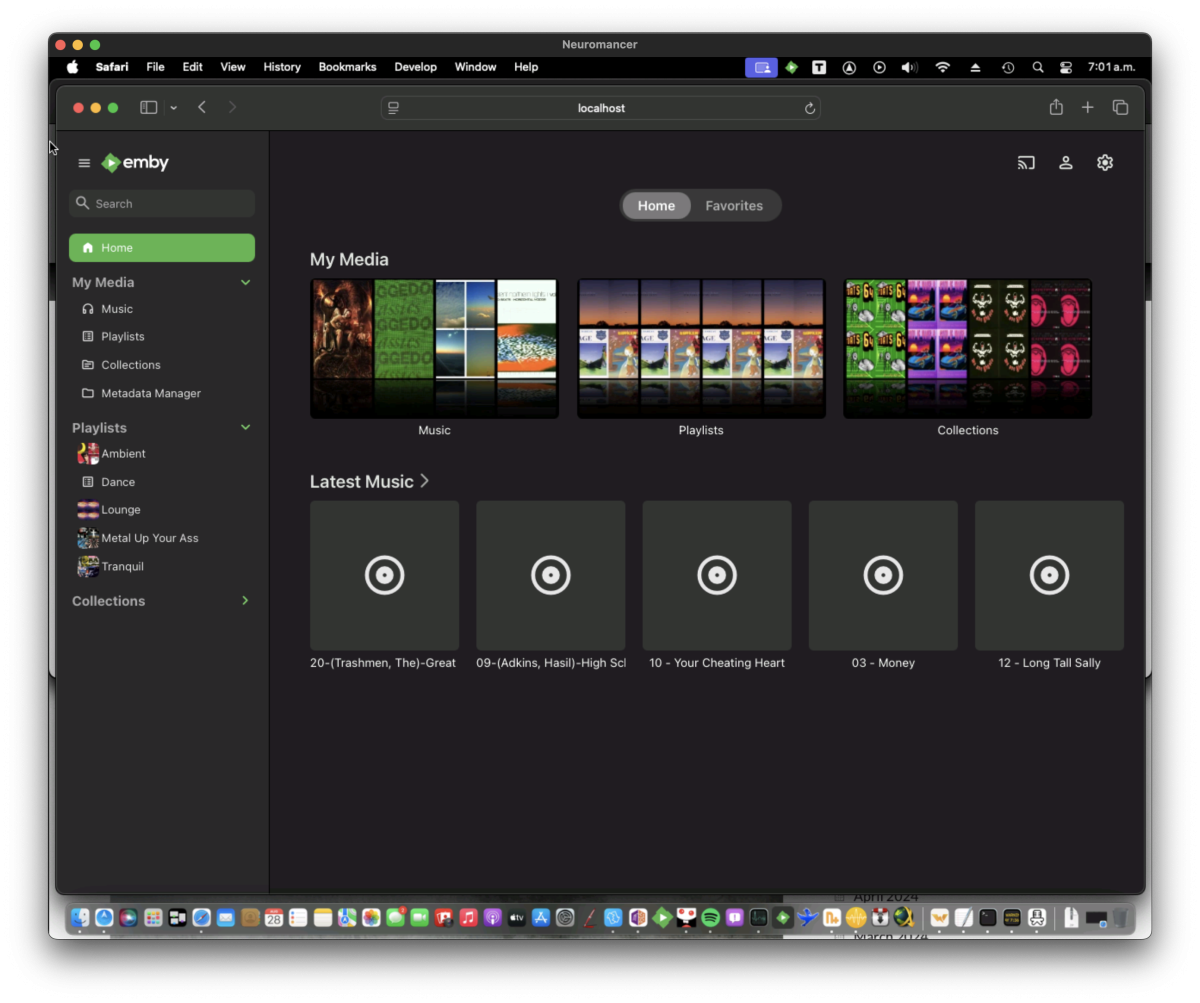
Task: Click the Safari share icon
Action: coord(1056,107)
